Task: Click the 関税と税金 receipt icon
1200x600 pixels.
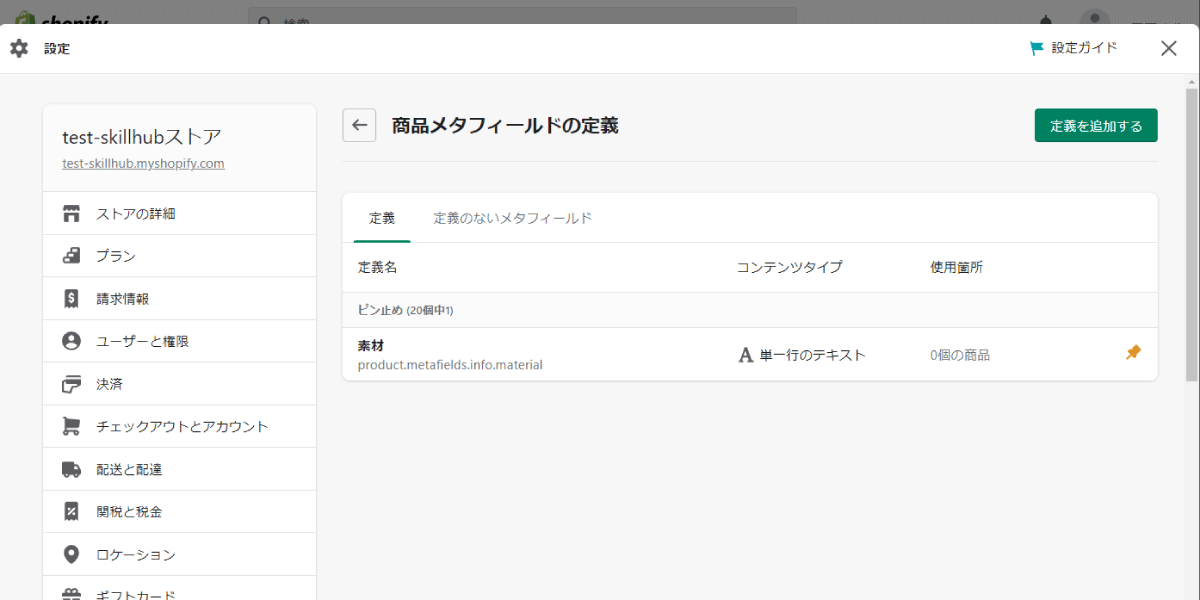Action: coord(71,511)
